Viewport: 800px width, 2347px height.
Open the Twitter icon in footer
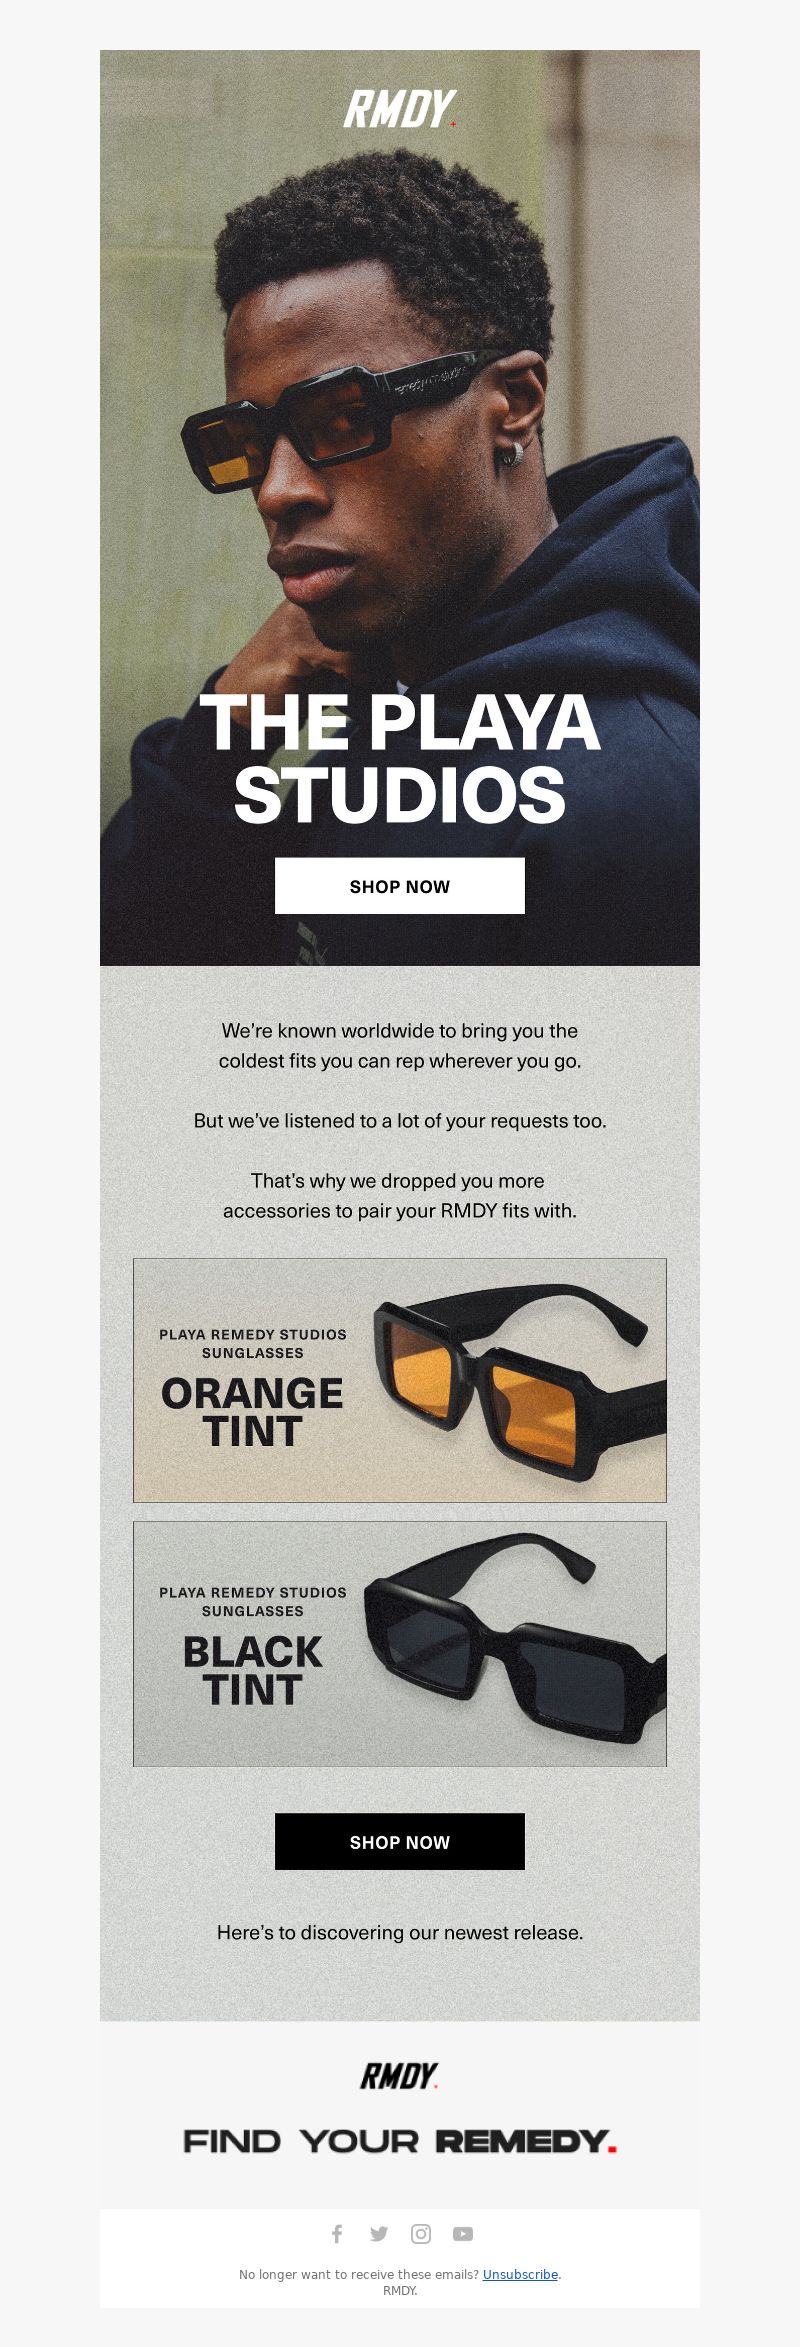pos(379,2233)
